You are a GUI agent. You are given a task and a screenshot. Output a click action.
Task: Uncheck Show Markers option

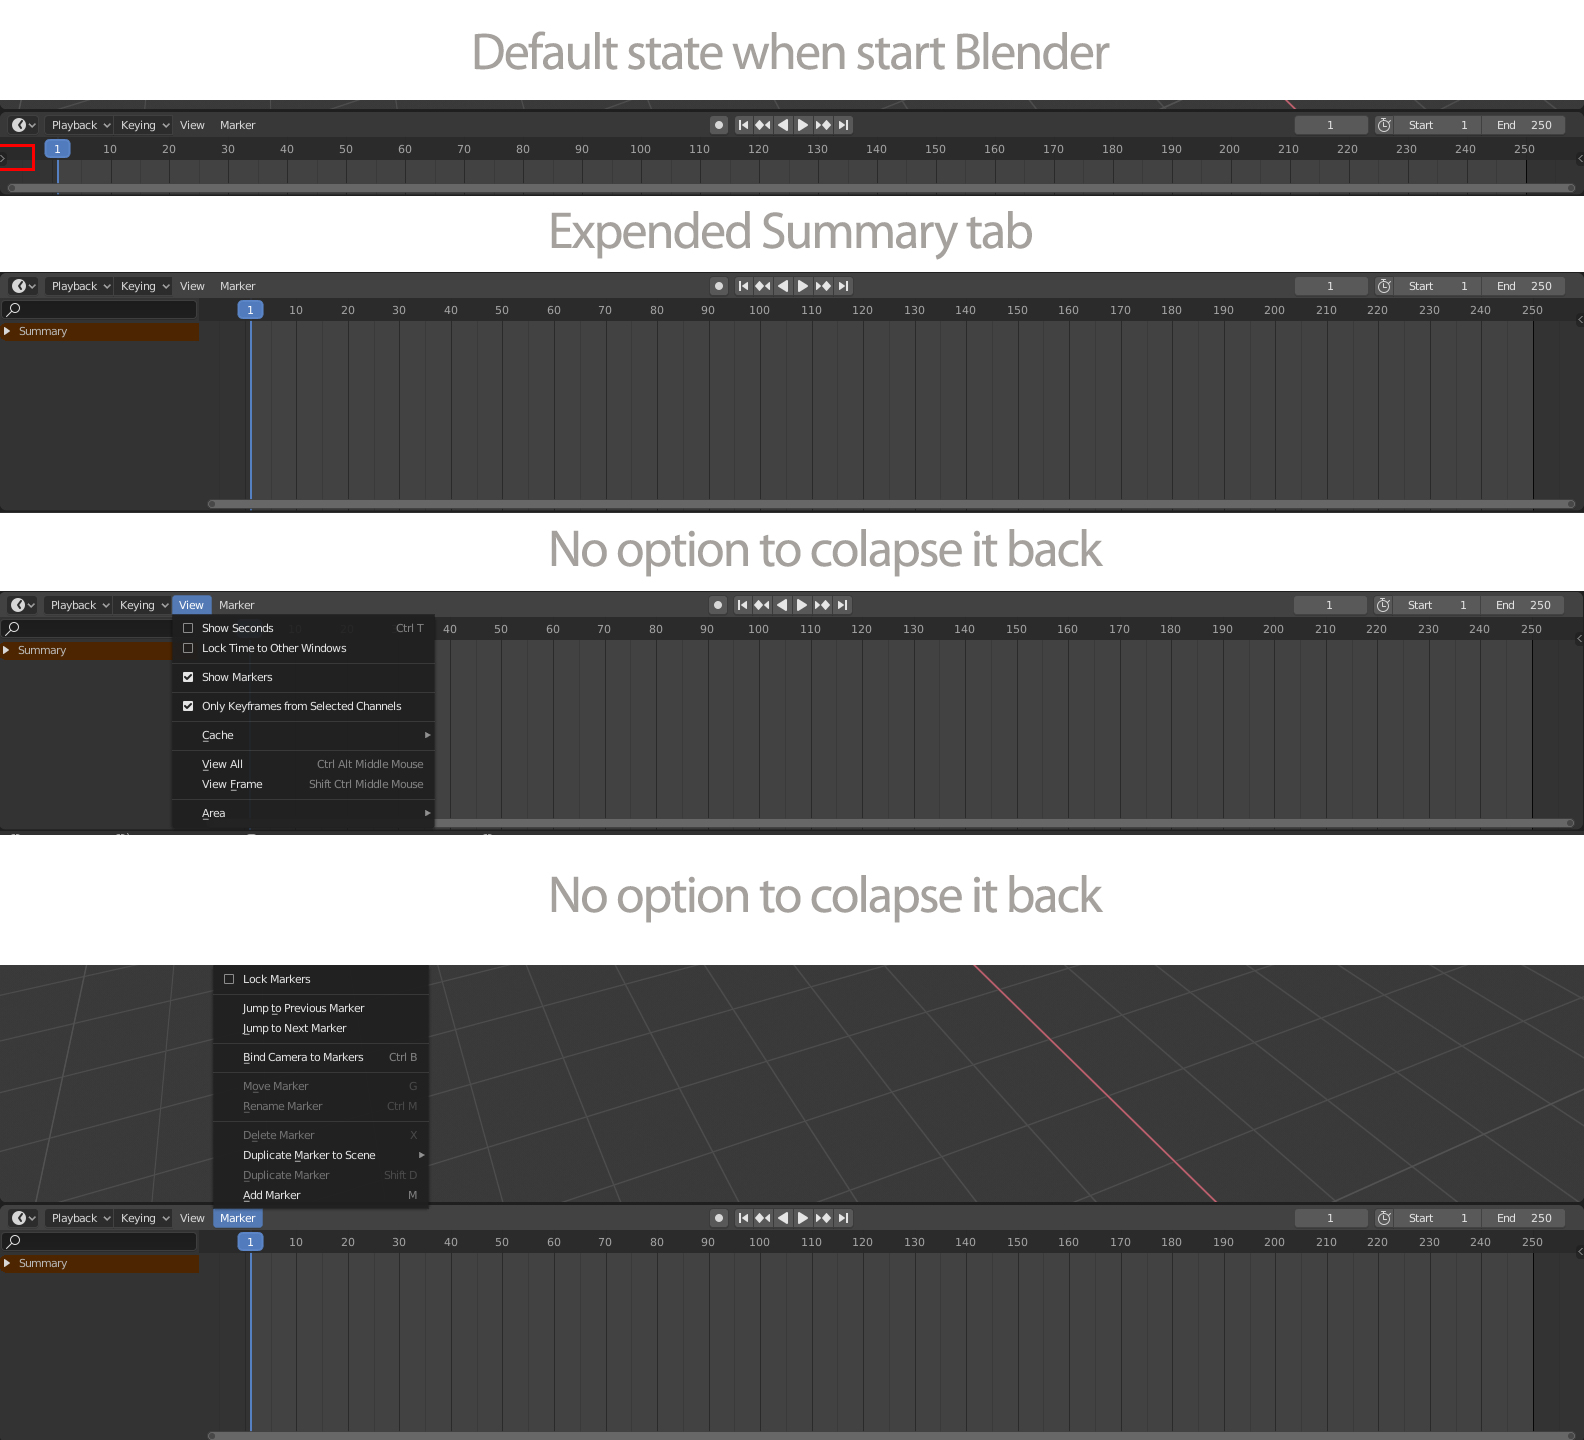188,677
